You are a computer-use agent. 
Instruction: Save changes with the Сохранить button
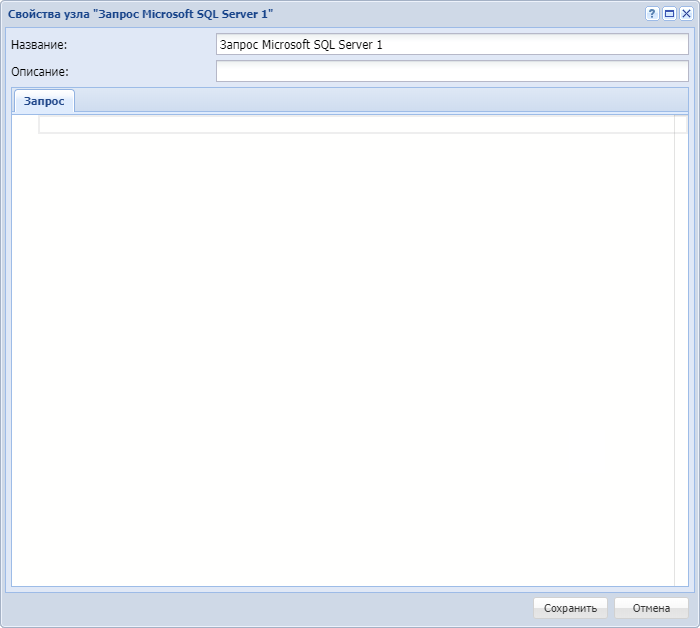pyautogui.click(x=570, y=608)
